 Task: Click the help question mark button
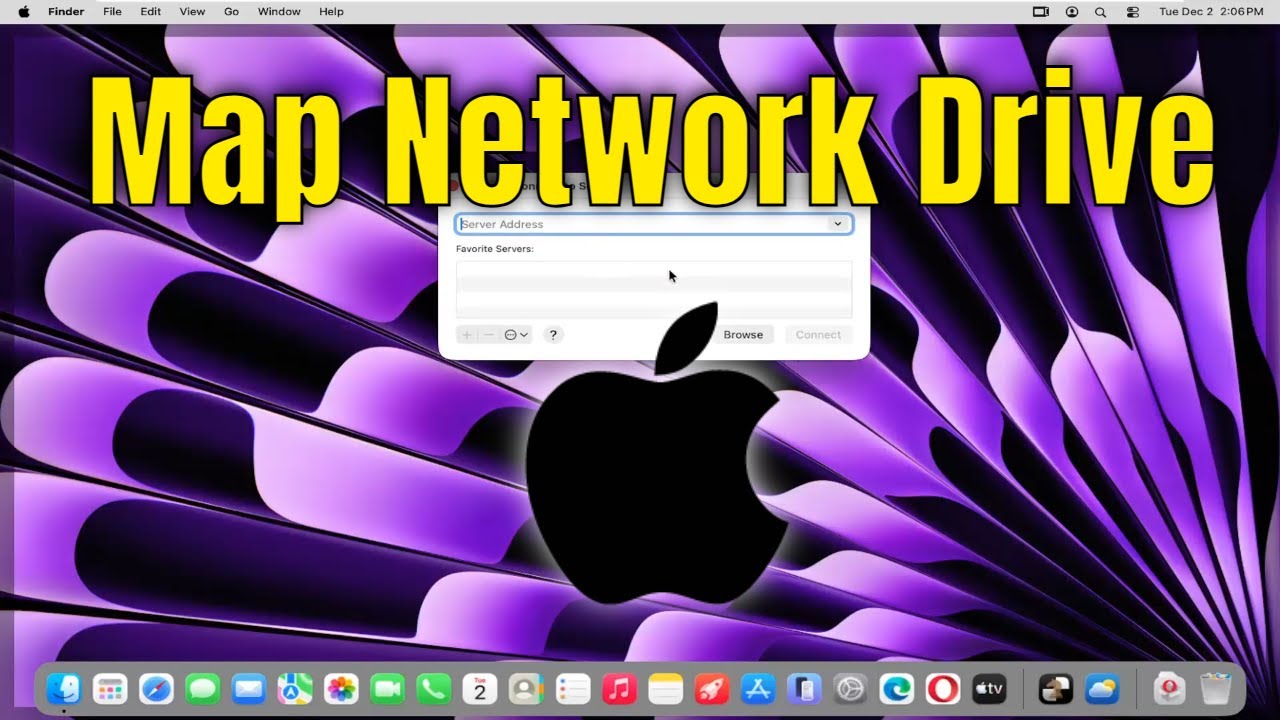click(553, 335)
